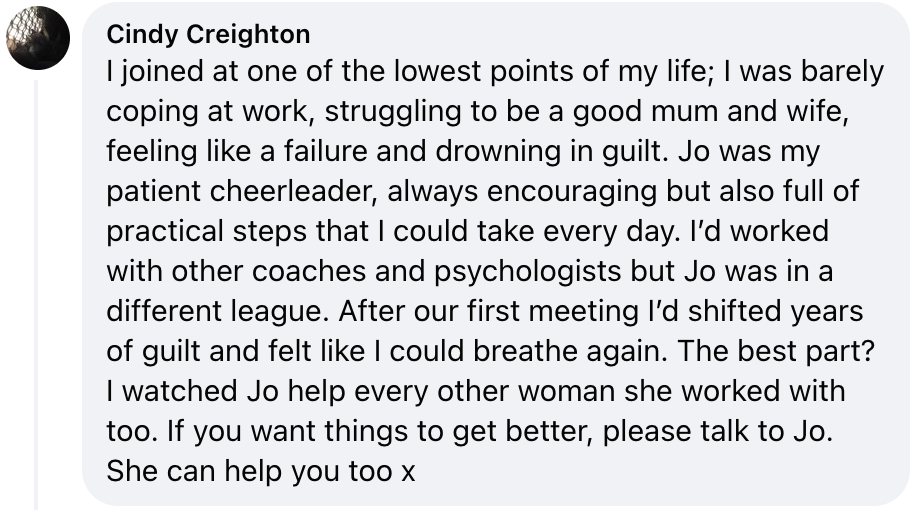Click the words "I joined at one"

click(x=191, y=73)
